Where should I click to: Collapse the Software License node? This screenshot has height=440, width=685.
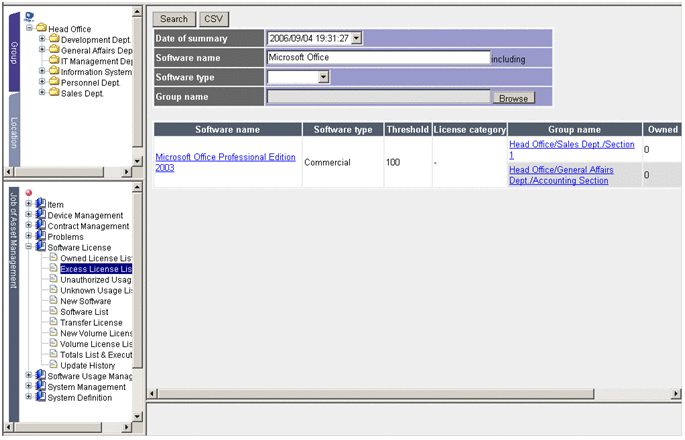pos(29,246)
